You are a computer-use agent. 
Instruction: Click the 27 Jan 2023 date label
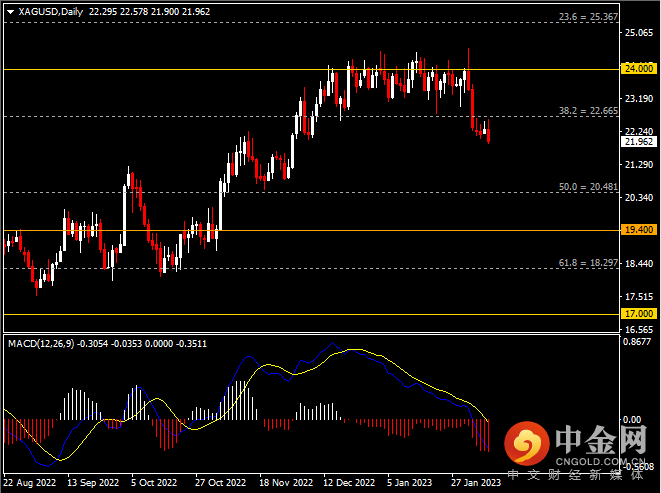(475, 481)
